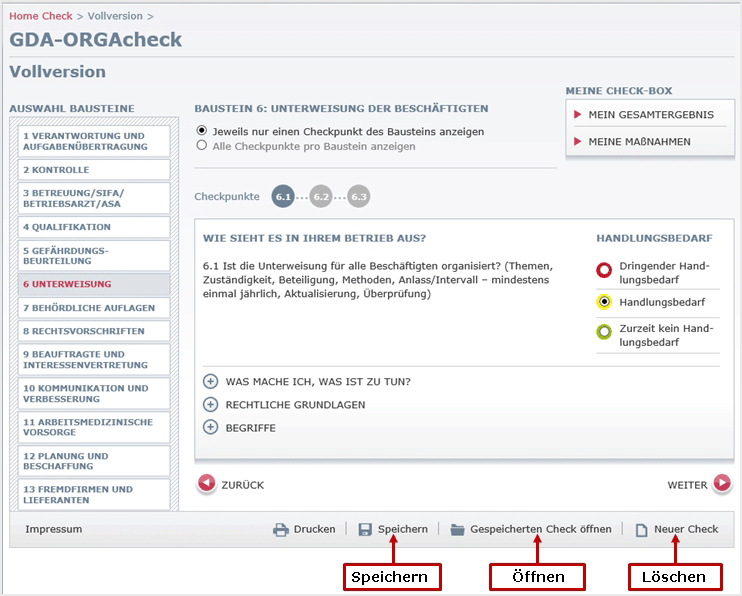Choose the red 'Dringender Handlungsbedarf' radio

click(604, 270)
